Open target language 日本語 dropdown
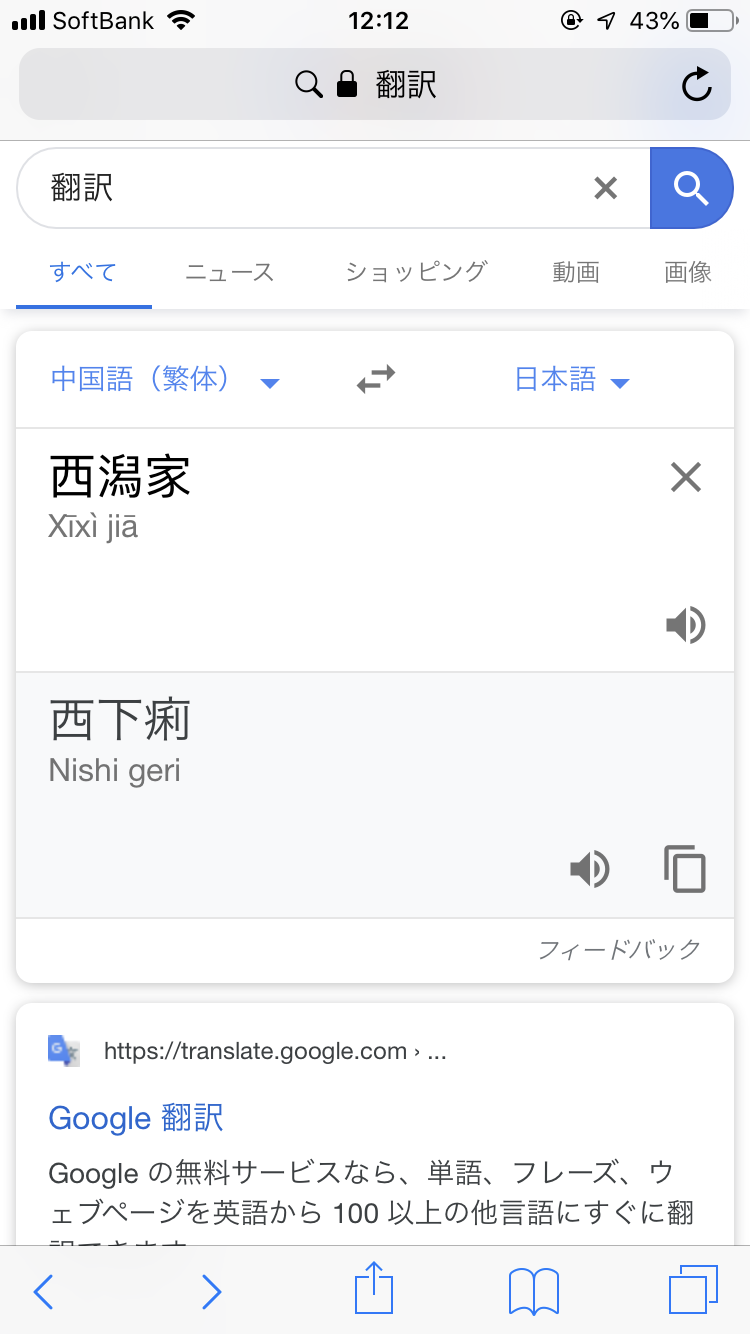Viewport: 750px width, 1334px height. (x=572, y=380)
